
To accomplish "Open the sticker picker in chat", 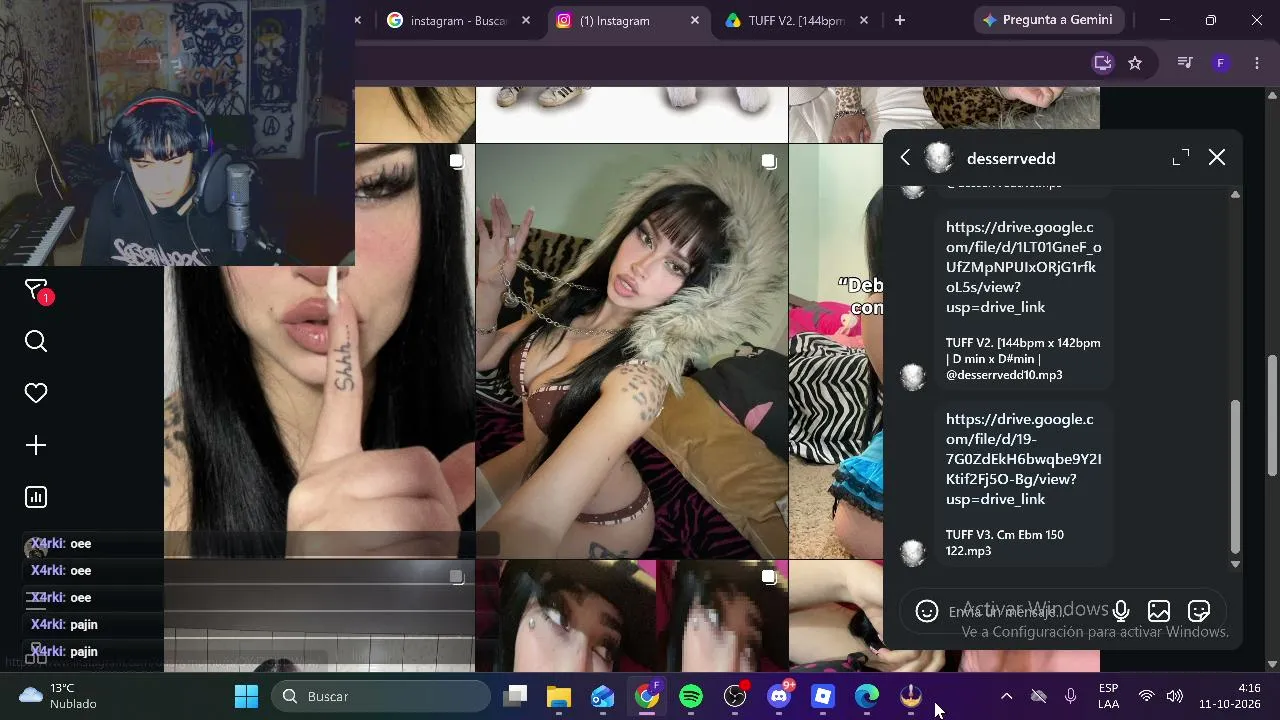I will tap(1199, 611).
